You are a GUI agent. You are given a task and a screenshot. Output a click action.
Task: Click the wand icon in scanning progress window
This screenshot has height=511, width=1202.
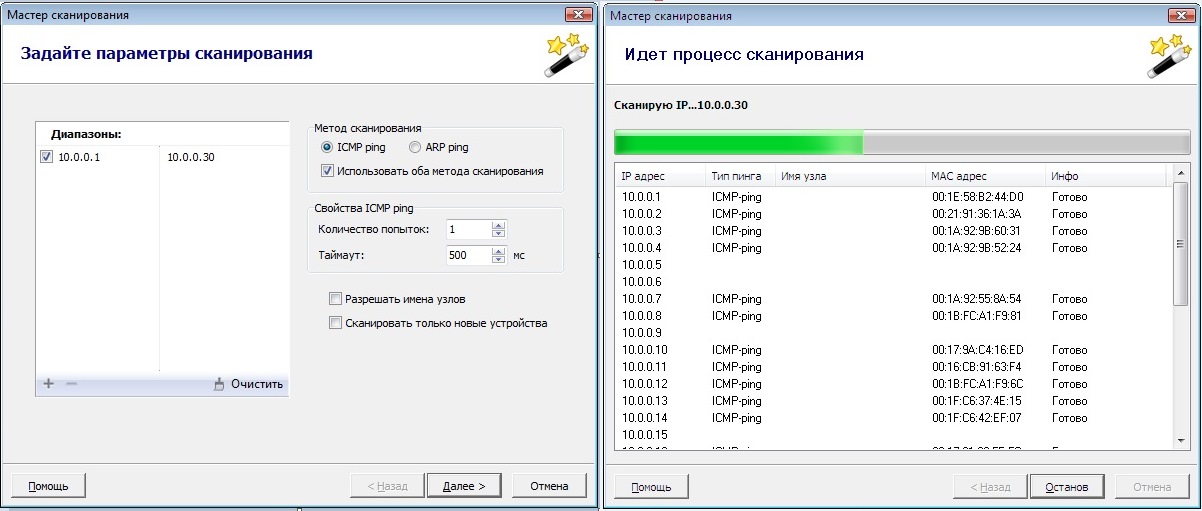(1168, 55)
